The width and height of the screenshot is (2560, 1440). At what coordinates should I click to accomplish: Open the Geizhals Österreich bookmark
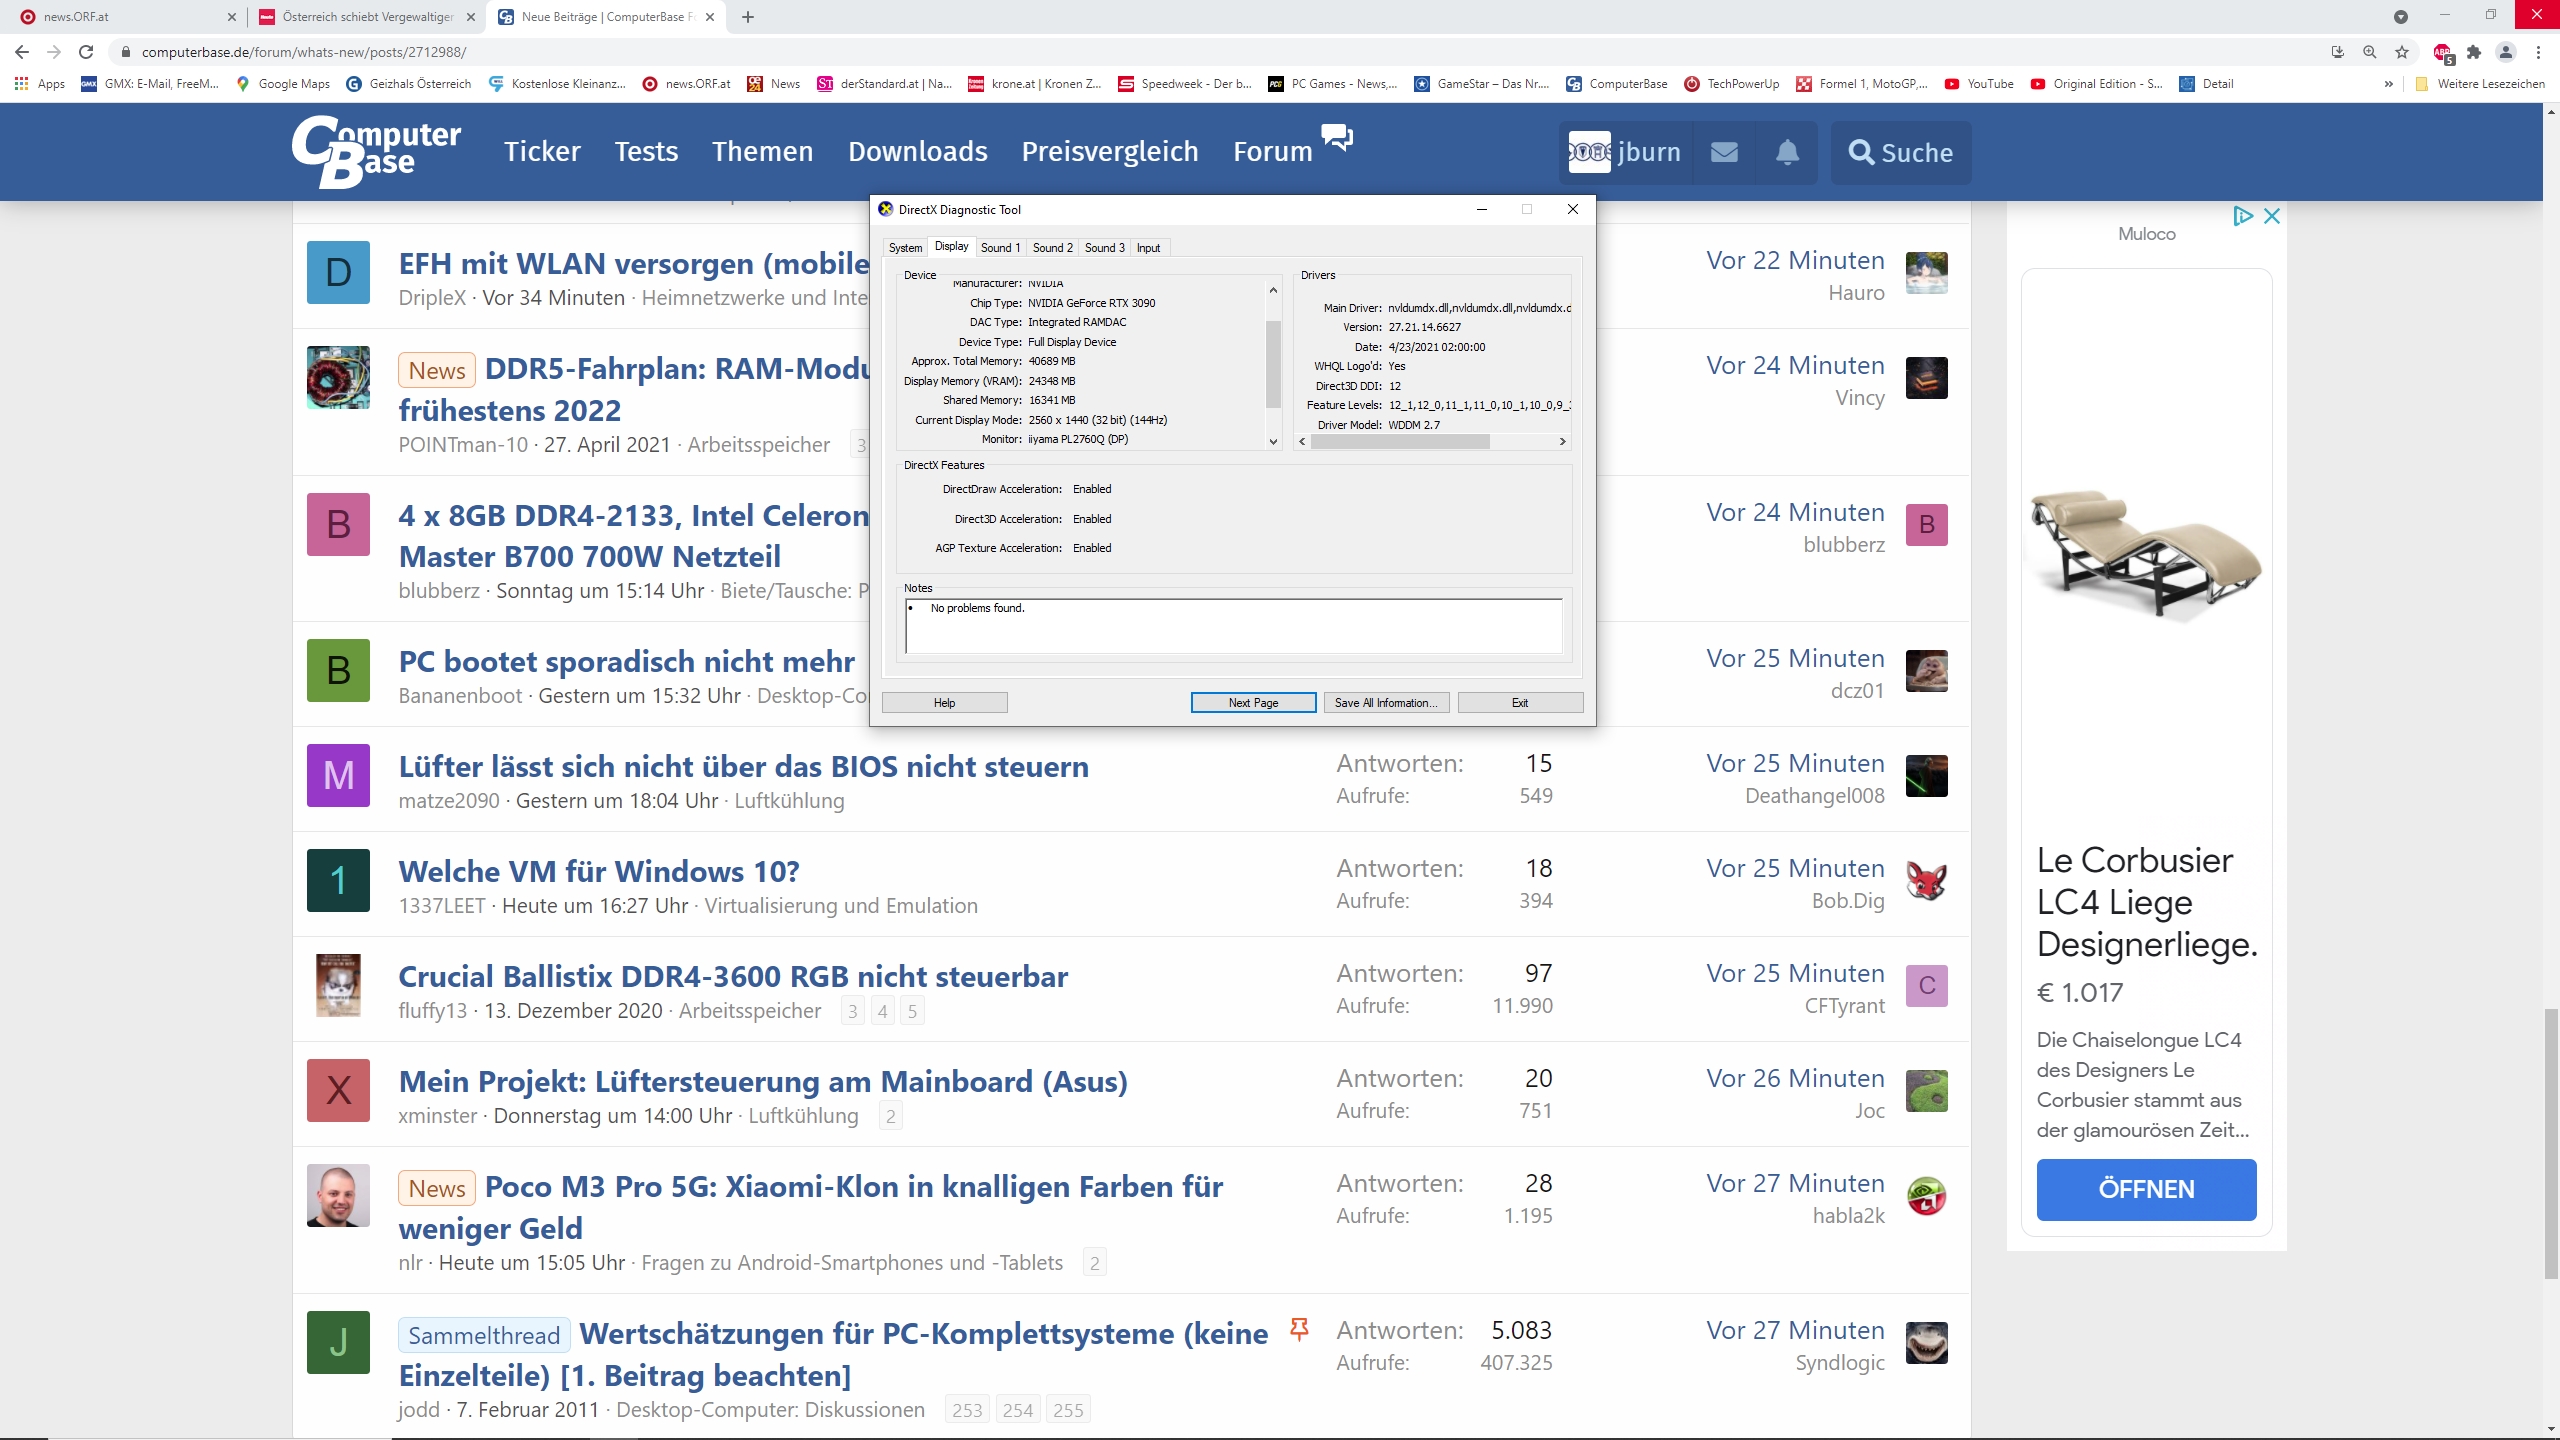[x=409, y=84]
